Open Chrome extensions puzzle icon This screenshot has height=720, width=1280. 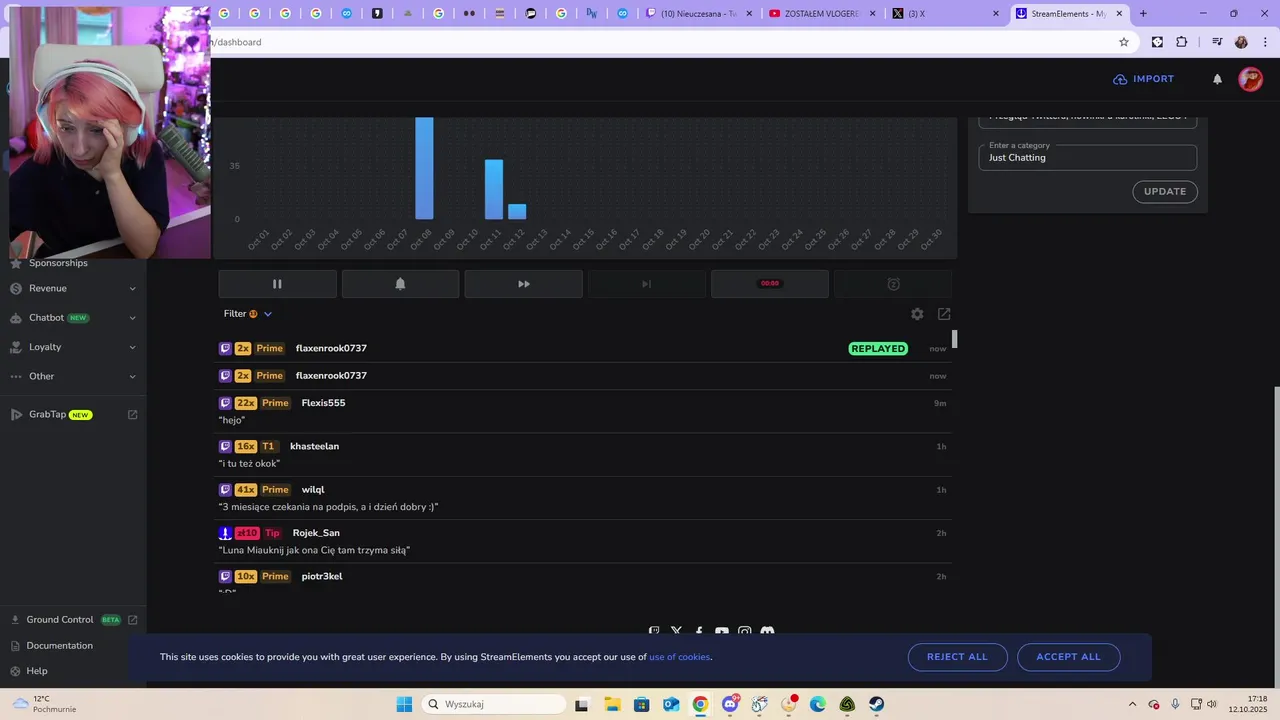1181,42
